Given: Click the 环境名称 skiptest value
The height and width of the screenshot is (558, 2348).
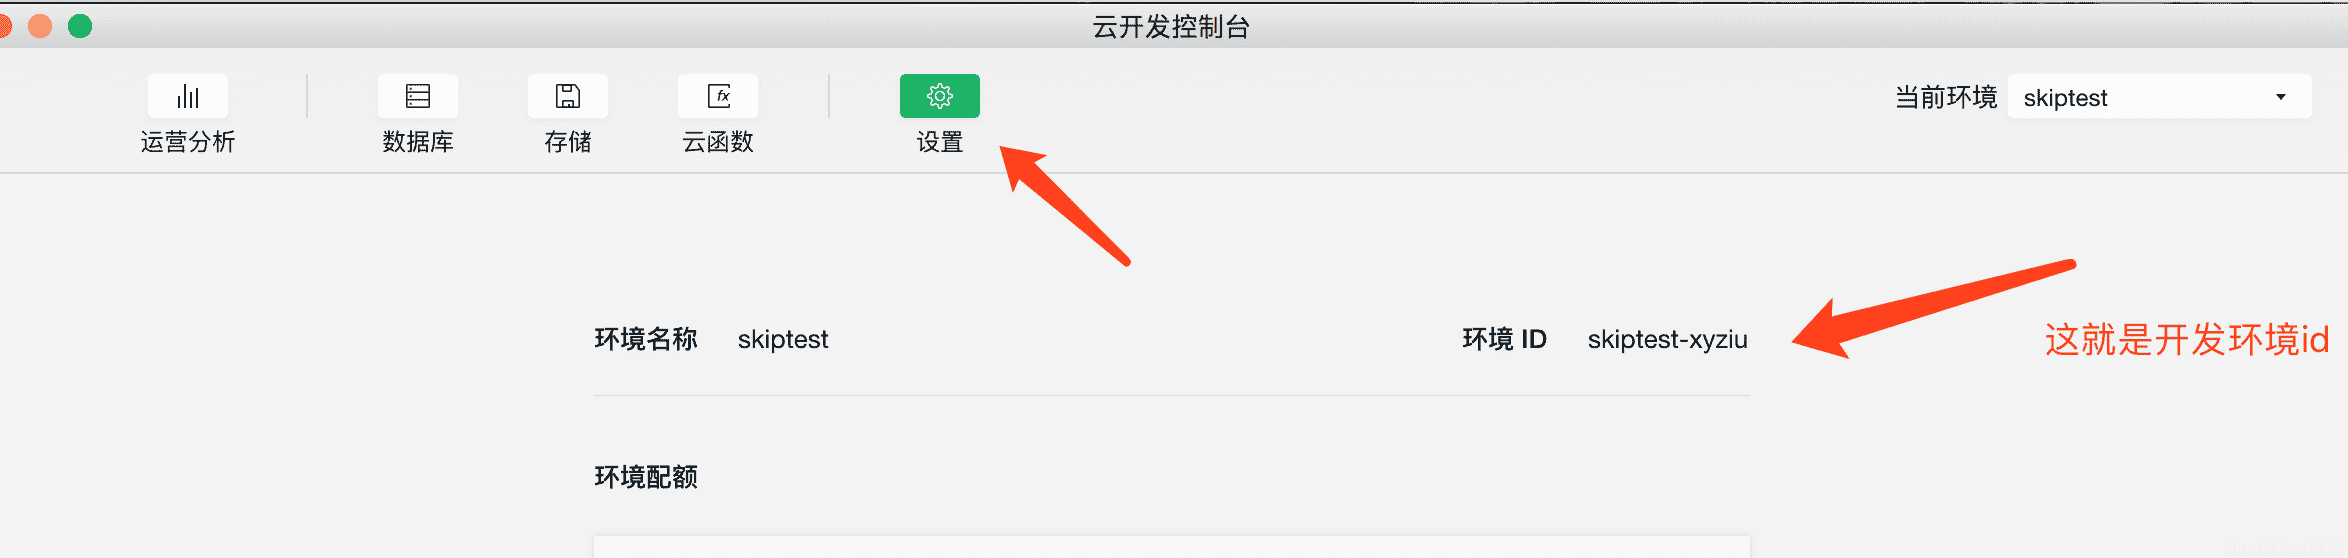Looking at the screenshot, I should click(x=783, y=339).
